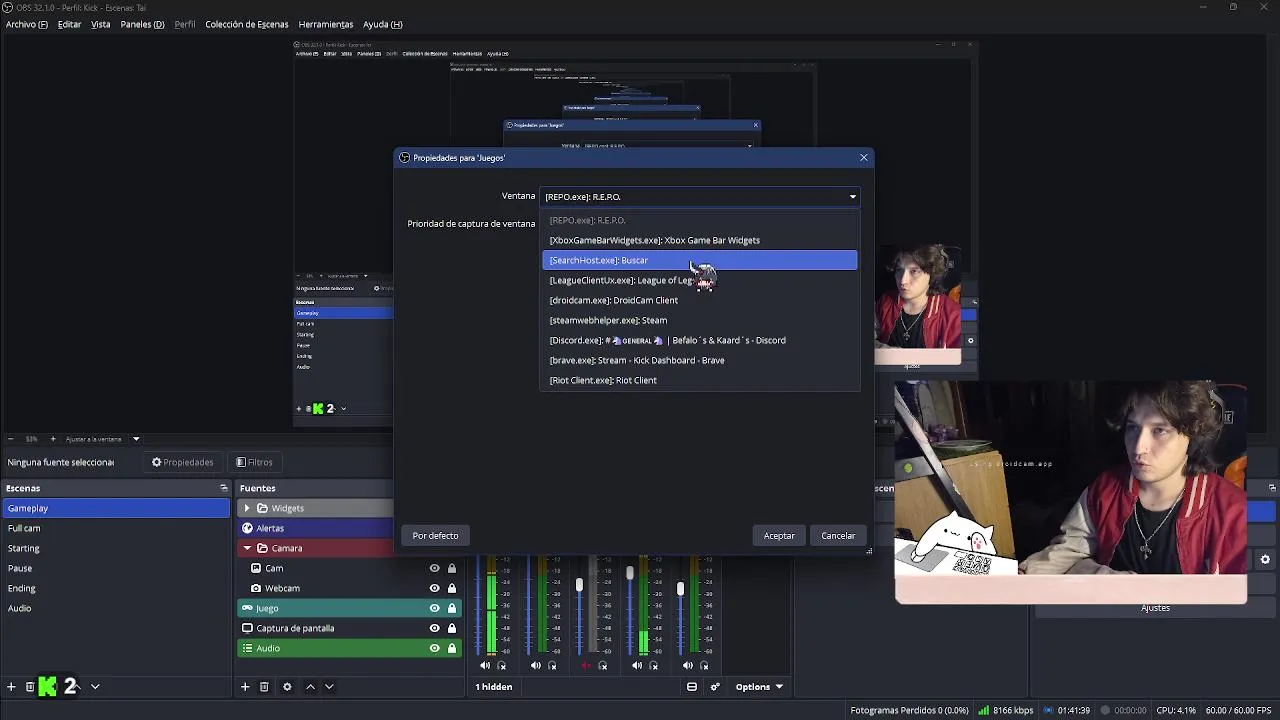
Task: Move source up in Fuentes list
Action: (x=310, y=687)
